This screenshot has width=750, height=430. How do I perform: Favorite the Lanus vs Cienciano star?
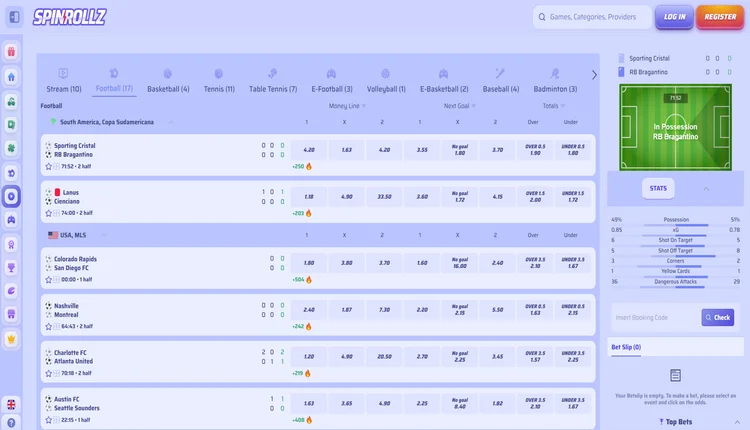(x=48, y=213)
